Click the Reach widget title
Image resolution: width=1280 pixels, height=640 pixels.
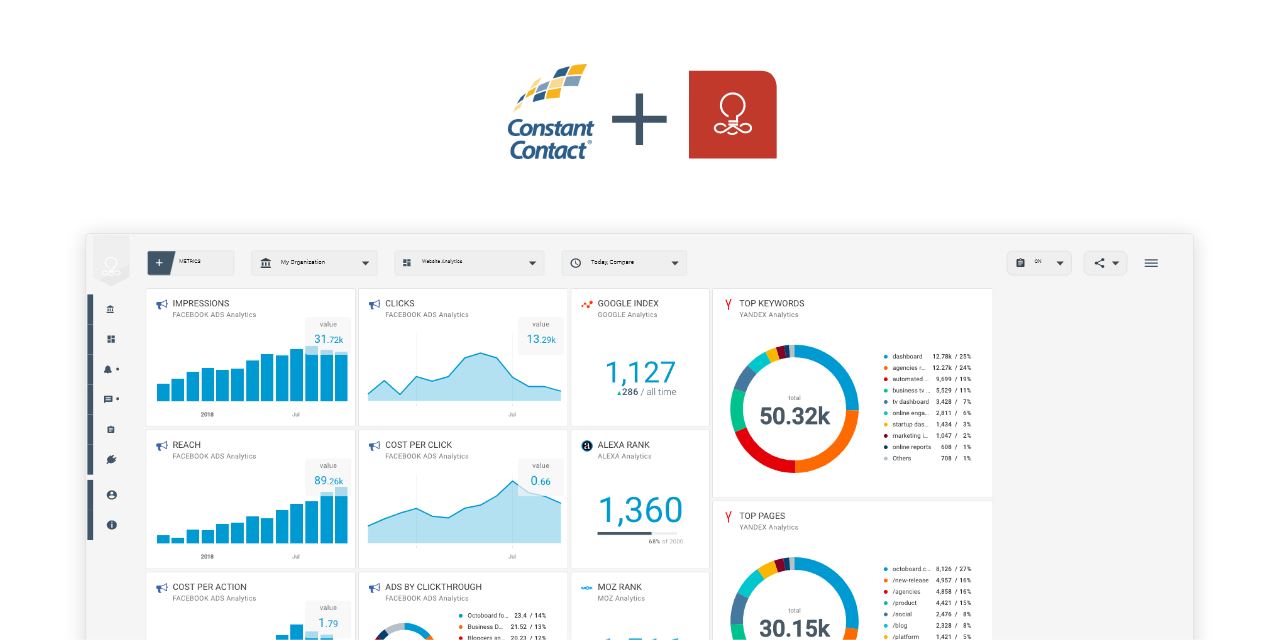coord(186,445)
